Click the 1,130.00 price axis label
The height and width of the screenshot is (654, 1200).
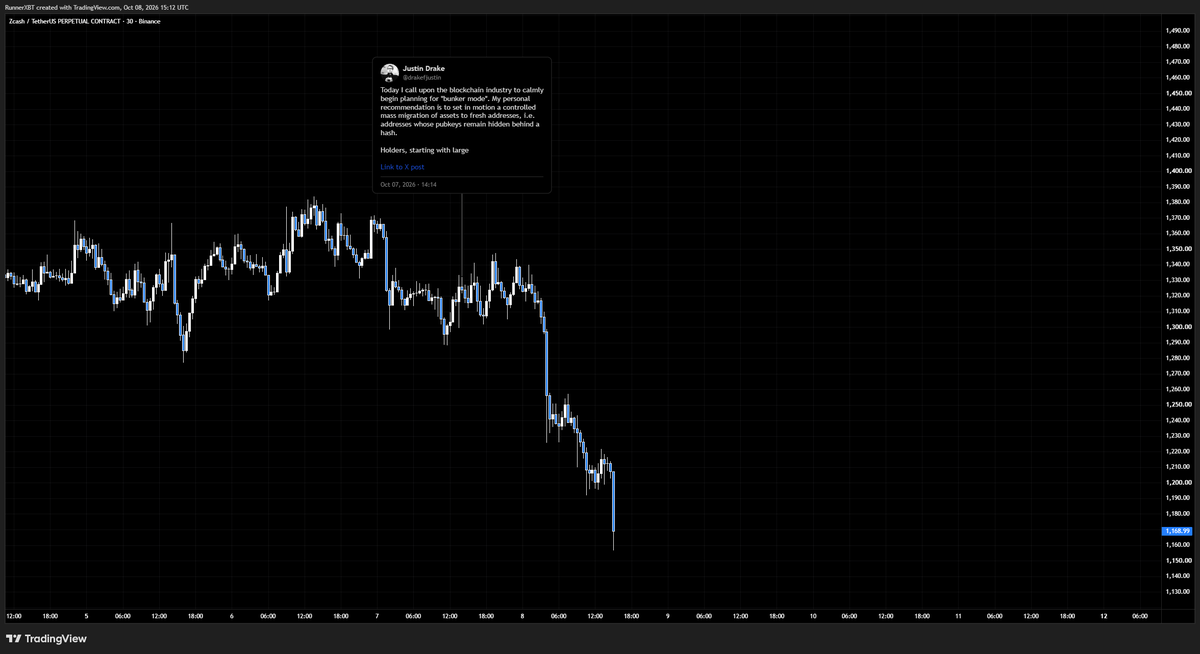pos(1176,591)
